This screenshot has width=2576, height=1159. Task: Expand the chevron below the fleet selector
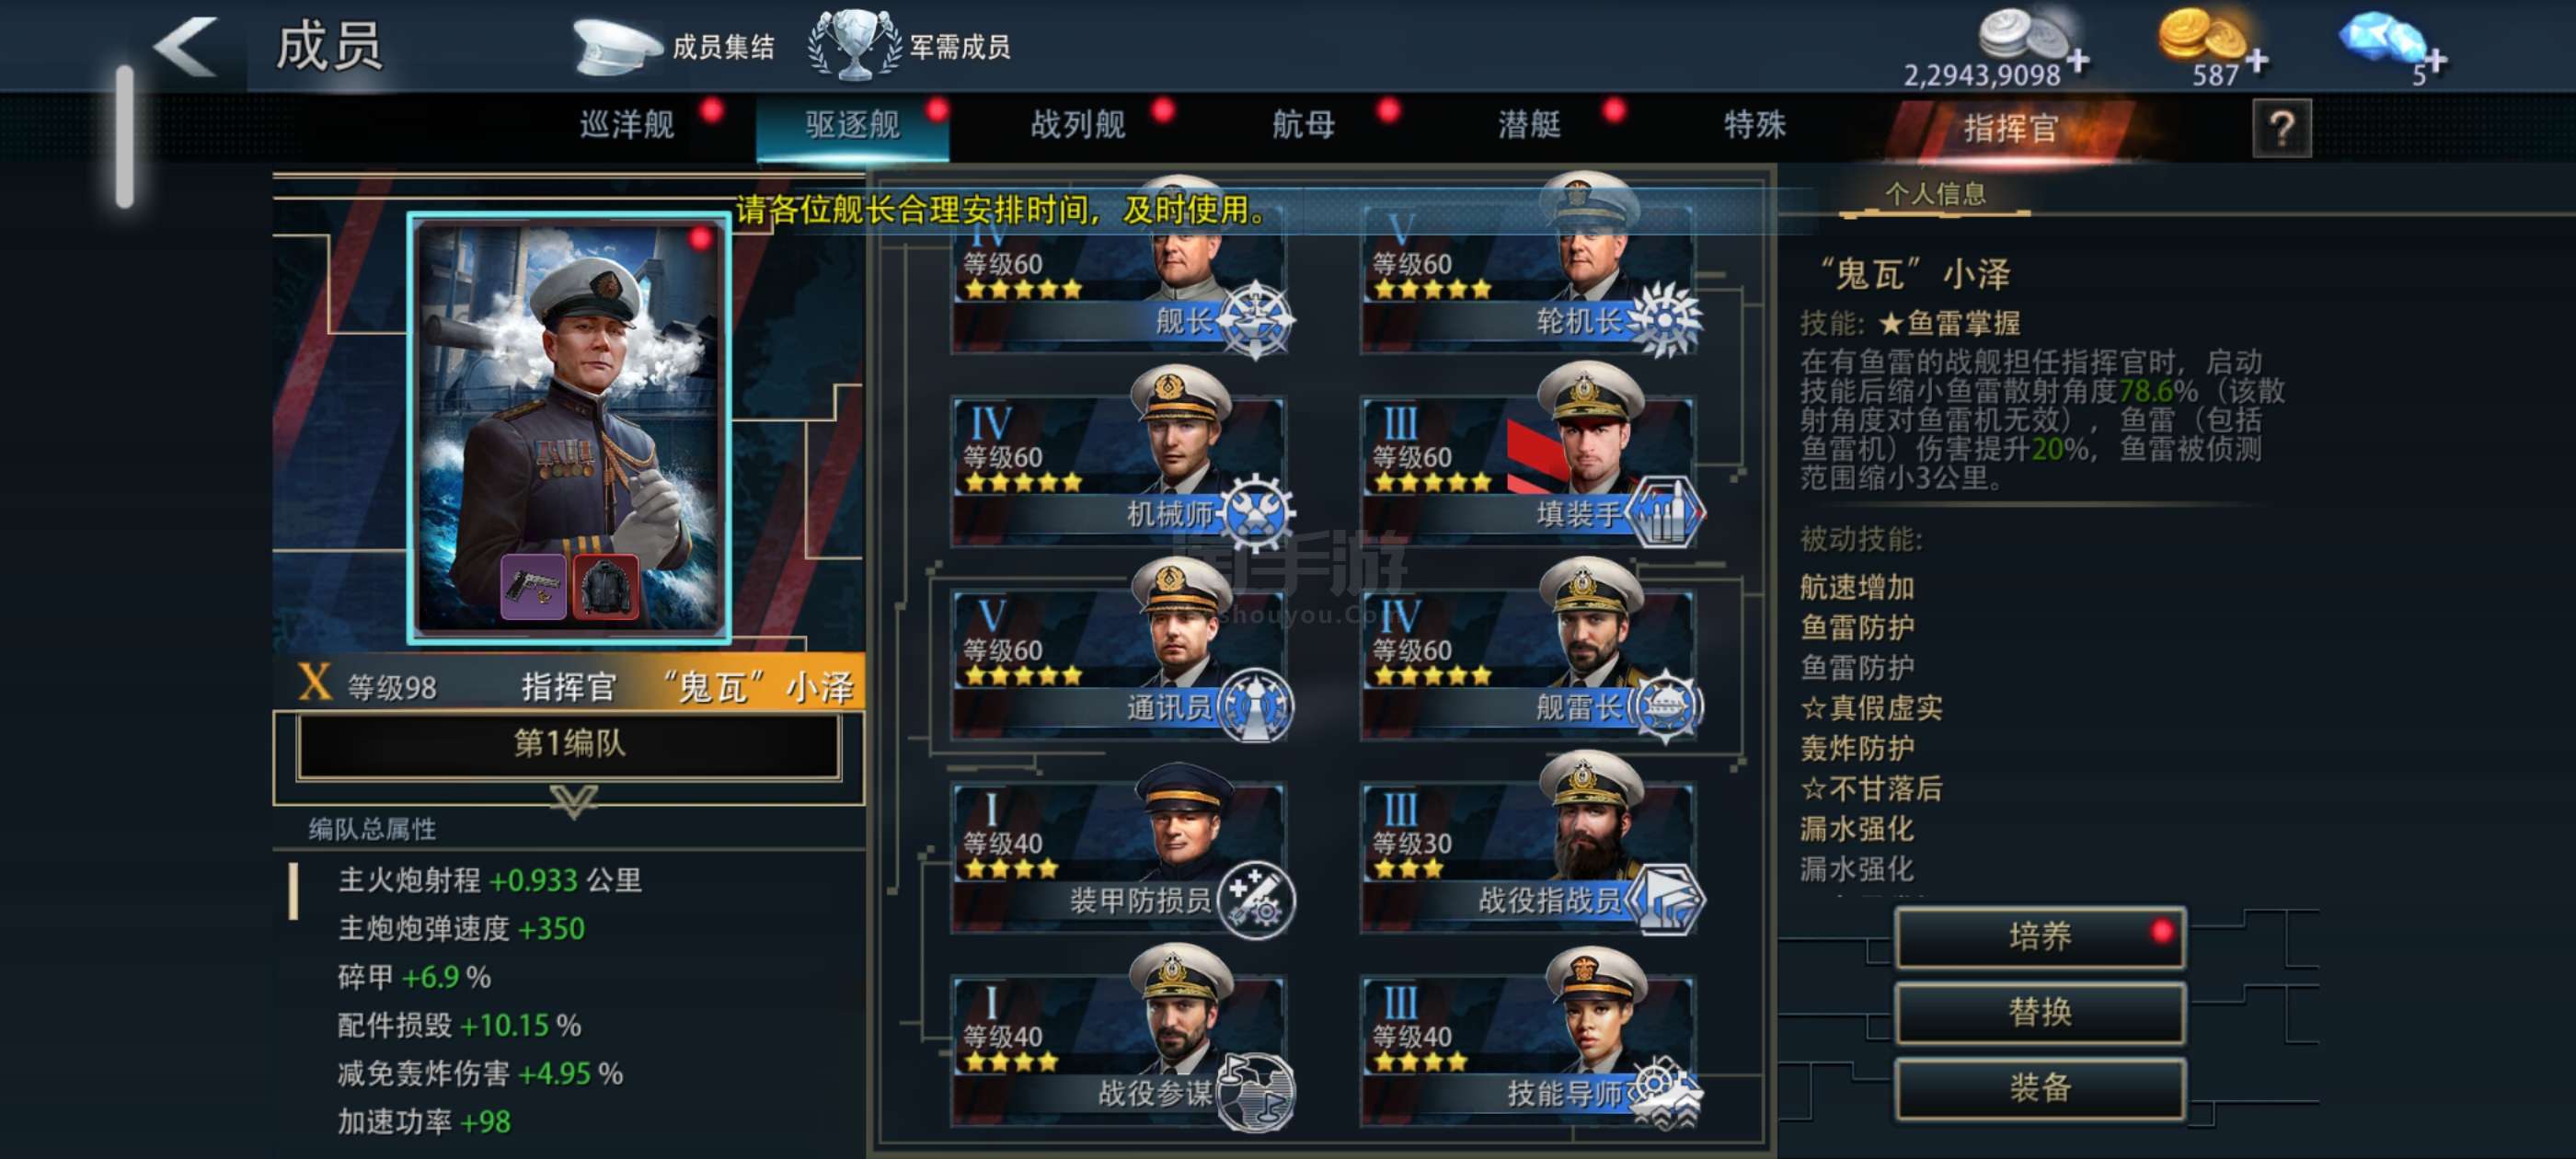click(573, 800)
